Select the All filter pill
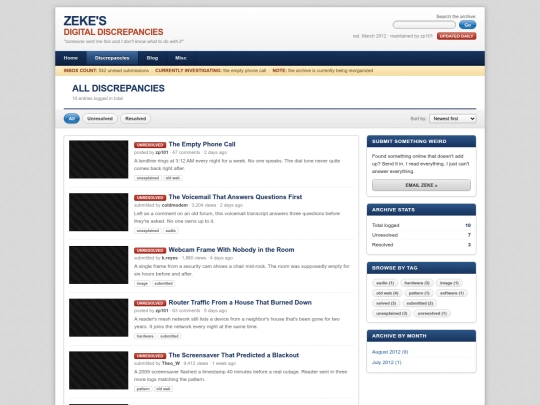The width and height of the screenshot is (540, 405). [x=72, y=118]
